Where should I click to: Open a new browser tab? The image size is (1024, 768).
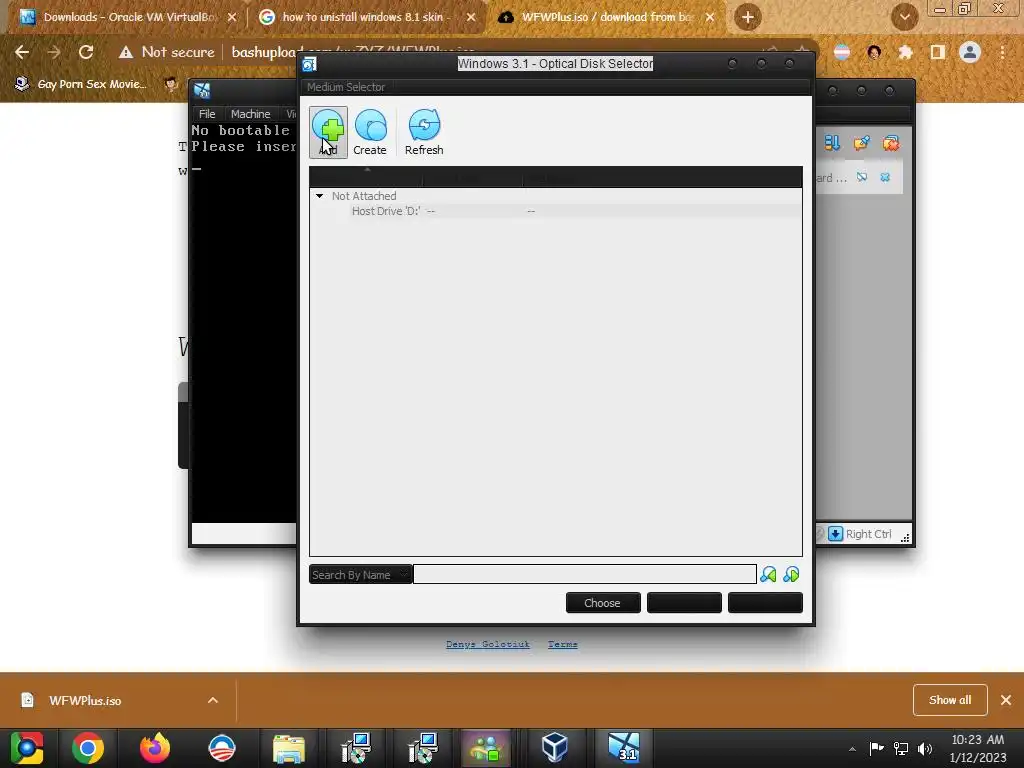[x=748, y=17]
